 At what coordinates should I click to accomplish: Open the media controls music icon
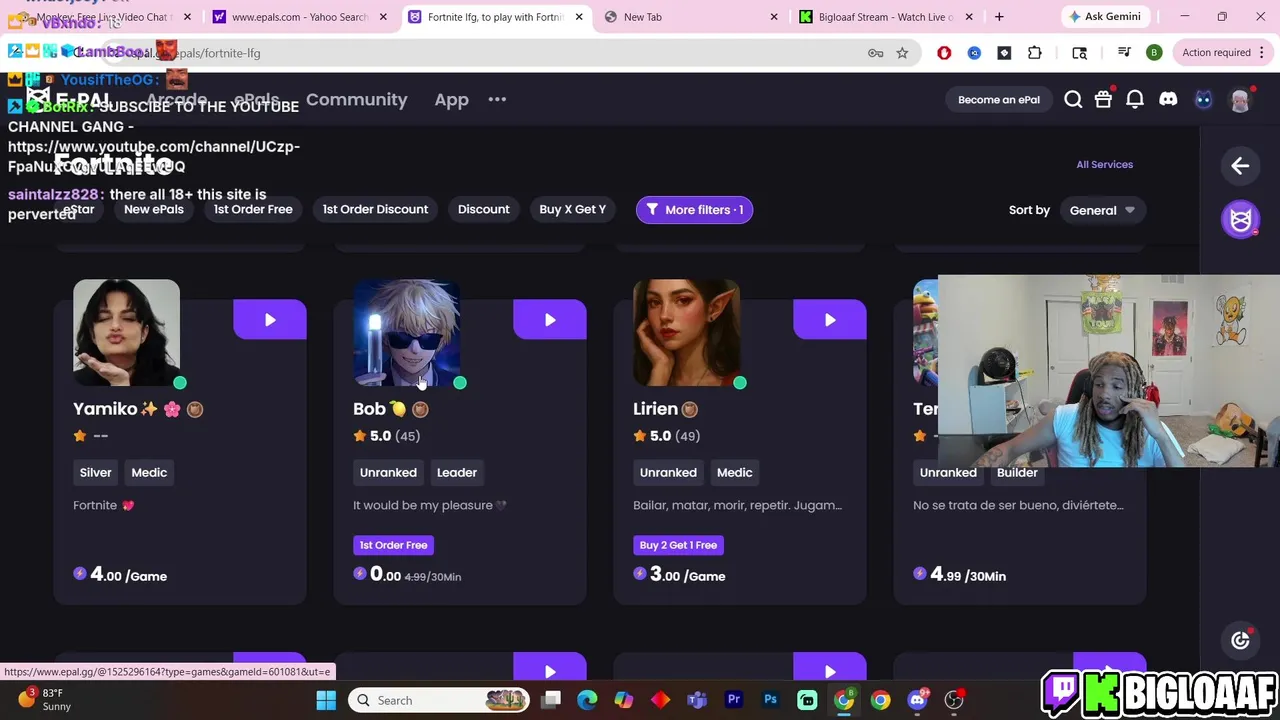[1124, 53]
